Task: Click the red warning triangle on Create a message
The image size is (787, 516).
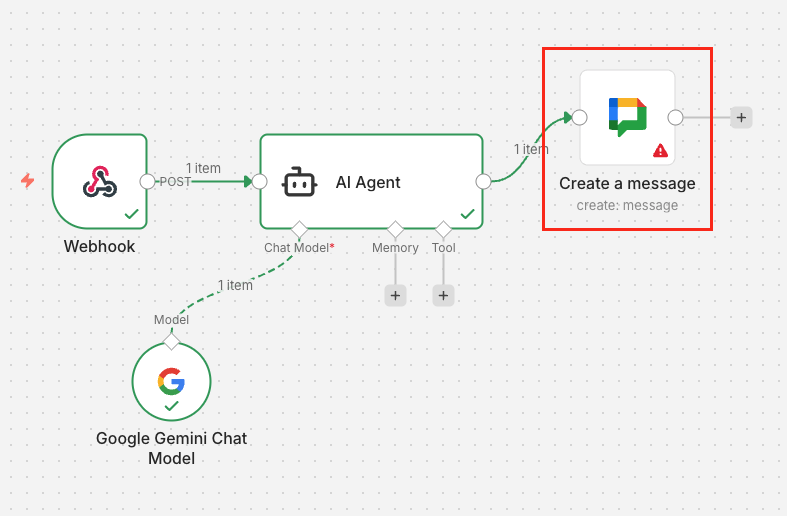Action: pyautogui.click(x=660, y=151)
